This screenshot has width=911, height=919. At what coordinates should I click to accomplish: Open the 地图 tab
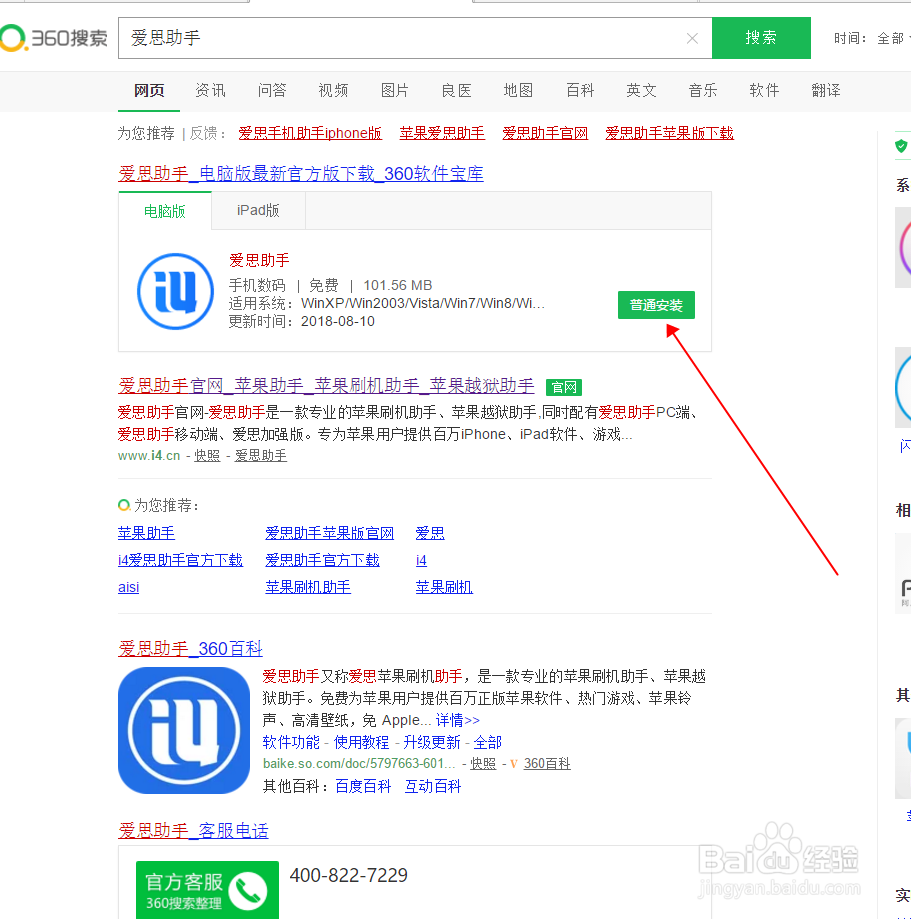pos(518,90)
